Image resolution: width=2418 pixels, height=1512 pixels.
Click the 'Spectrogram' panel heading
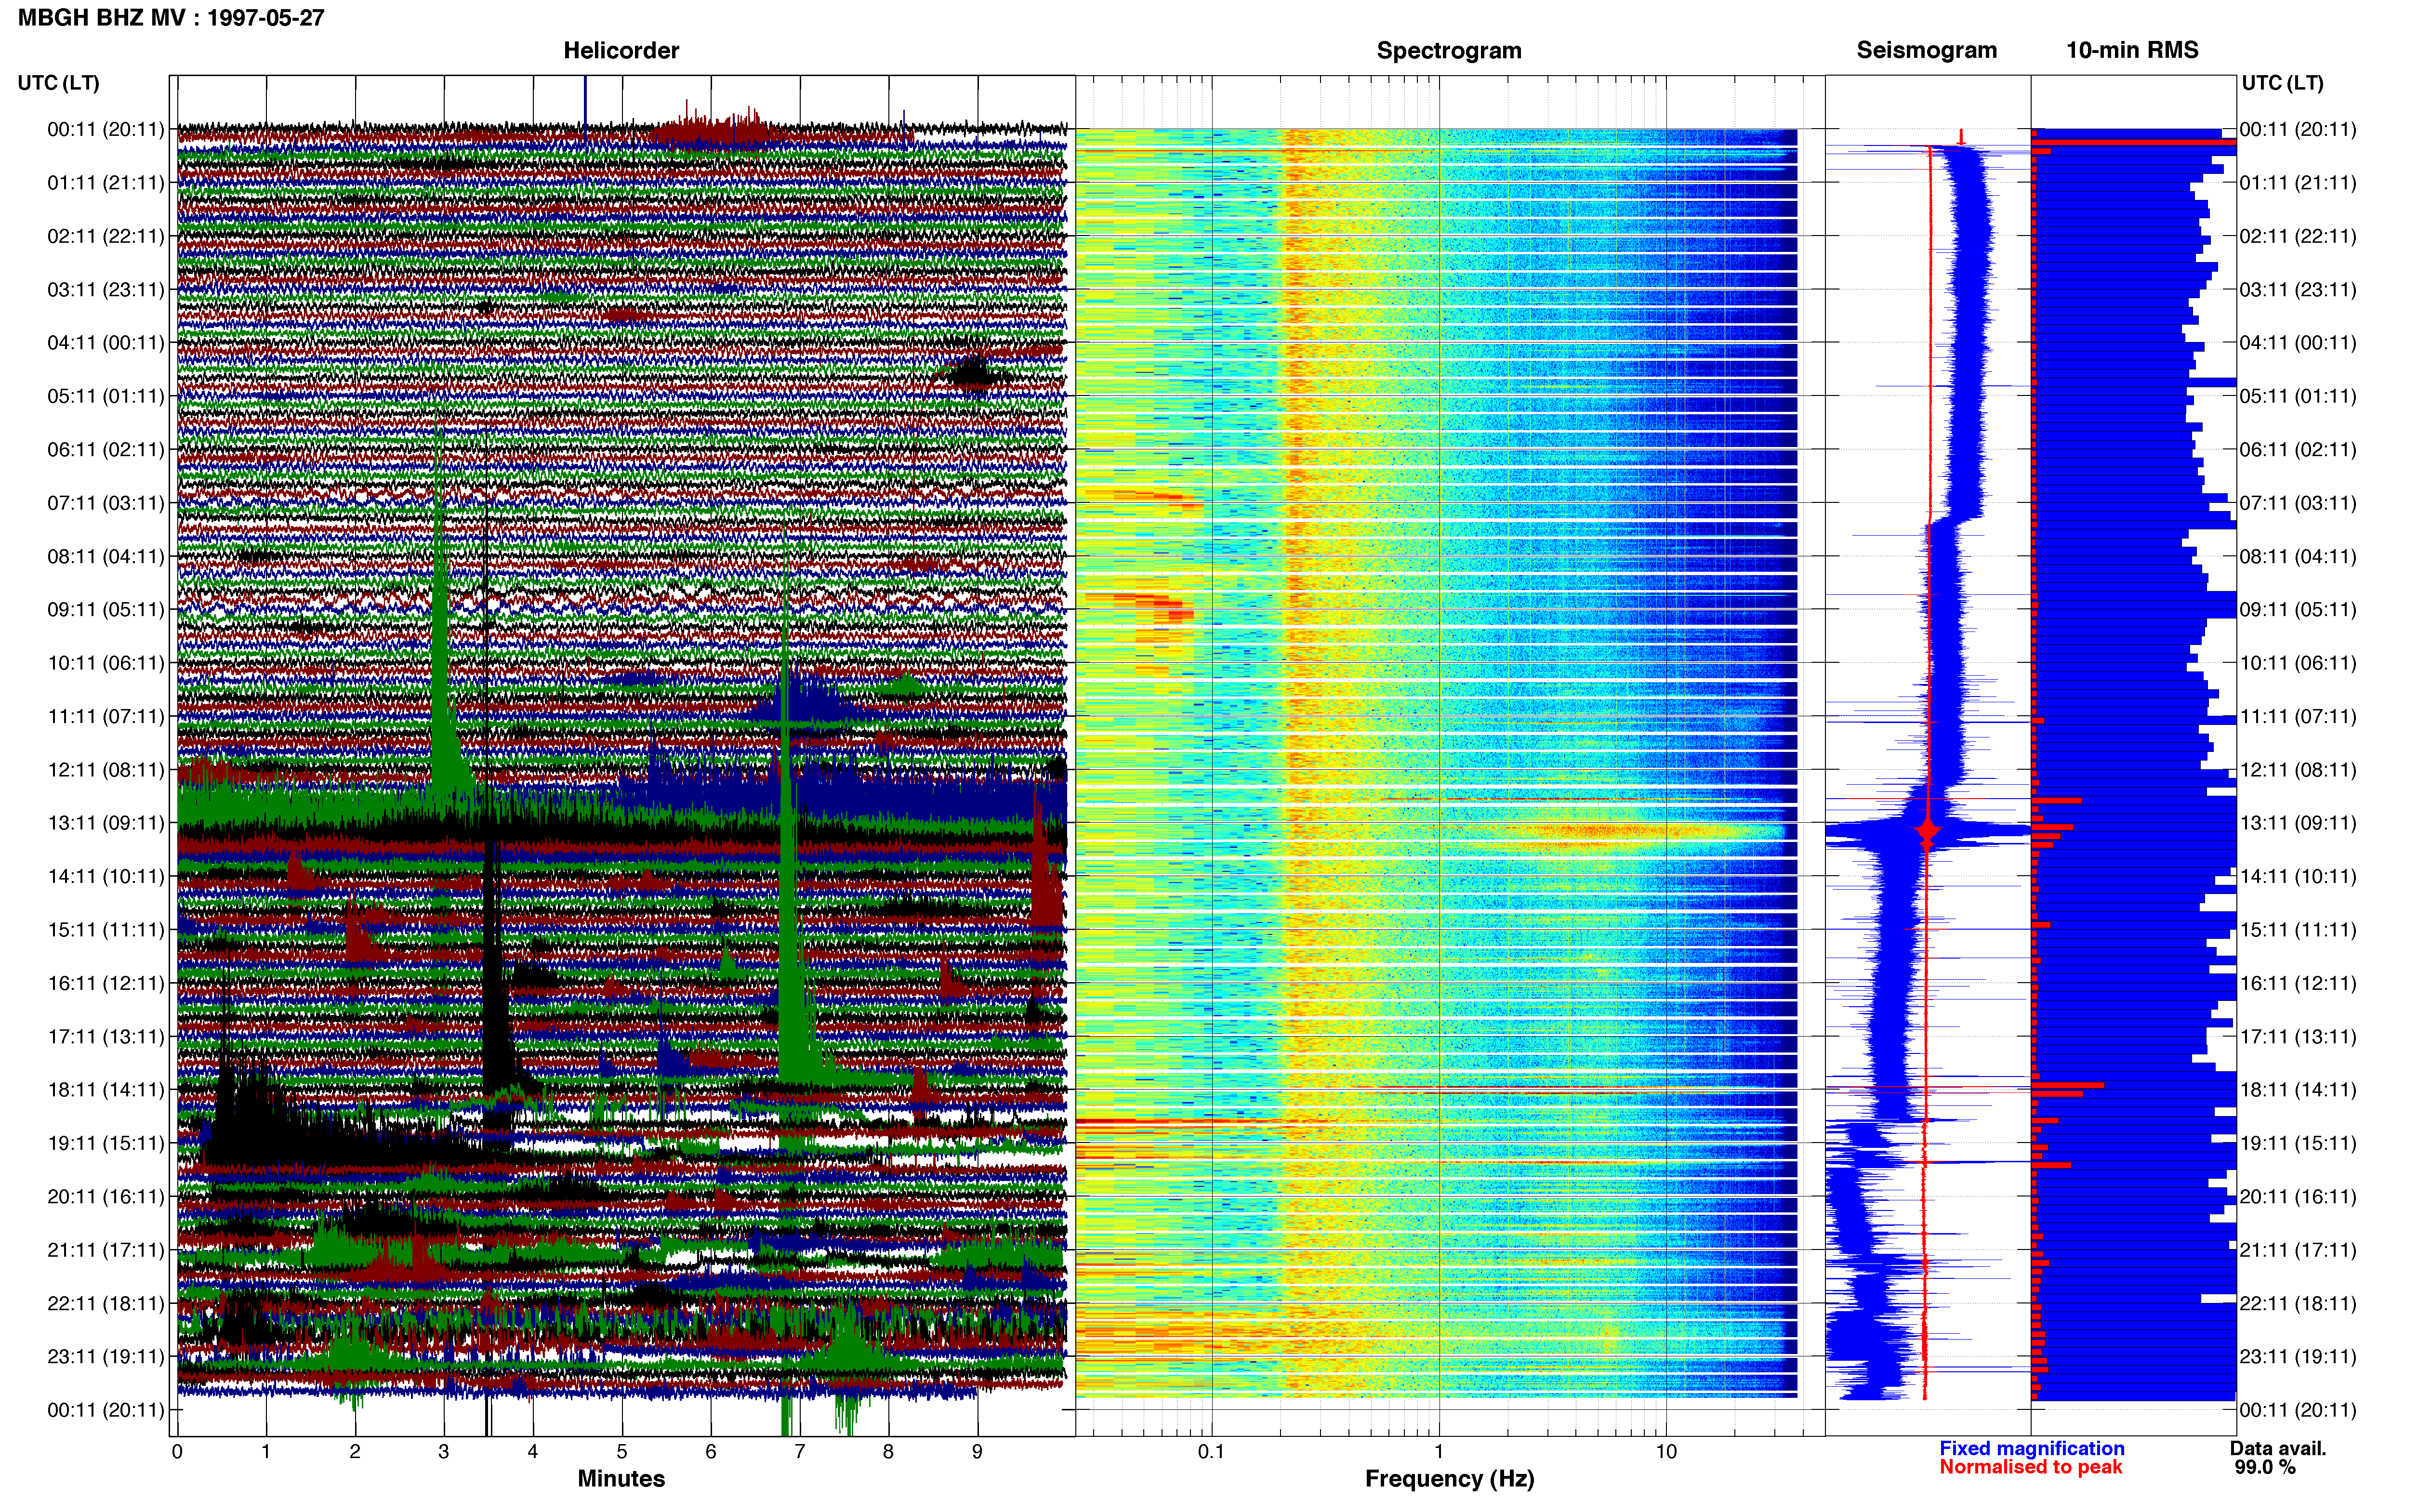point(1449,50)
